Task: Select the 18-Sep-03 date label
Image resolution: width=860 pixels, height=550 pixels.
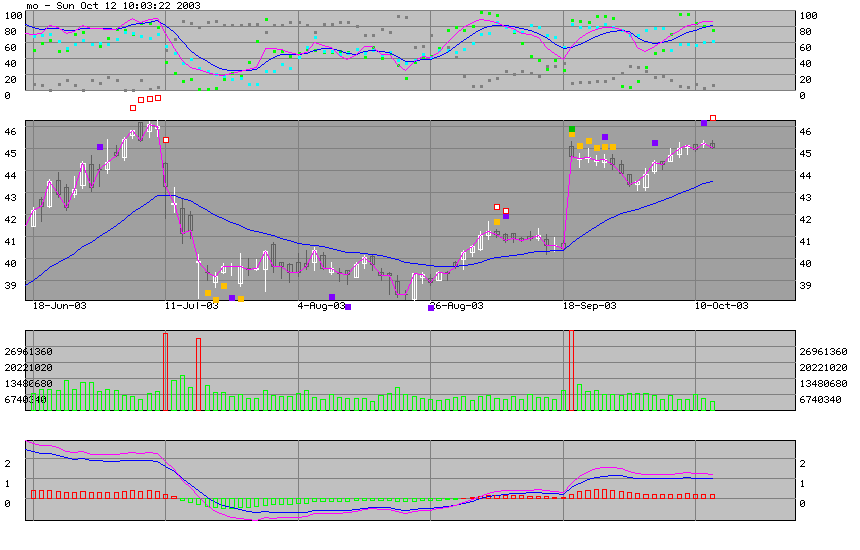Action: [x=590, y=306]
